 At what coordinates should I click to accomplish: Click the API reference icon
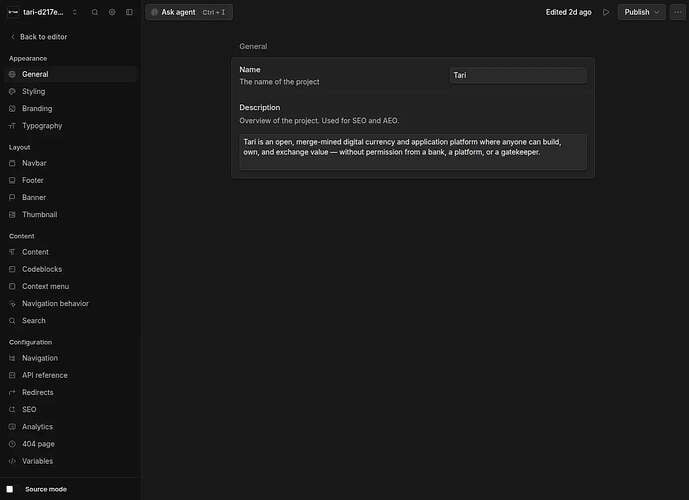[12, 375]
